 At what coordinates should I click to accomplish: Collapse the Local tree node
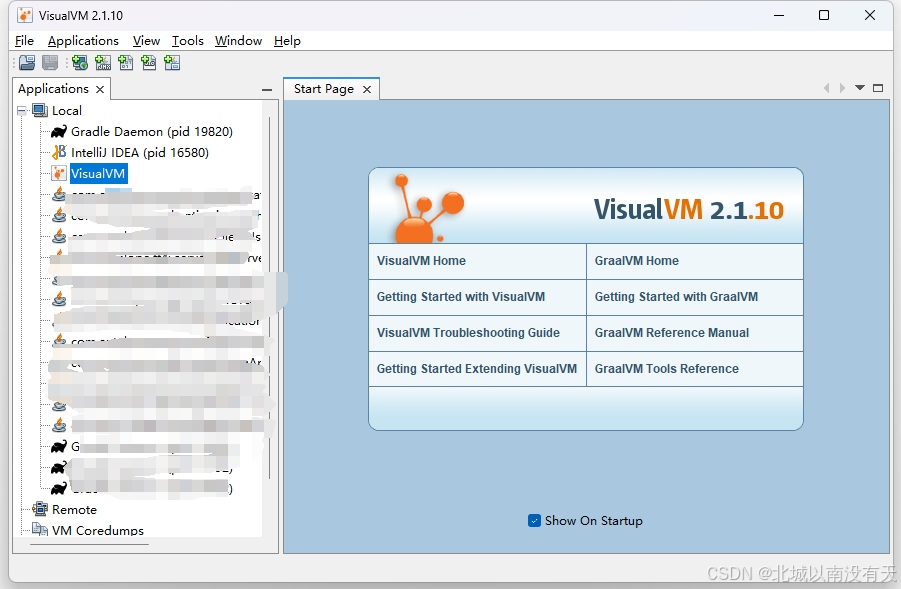pyautogui.click(x=22, y=110)
